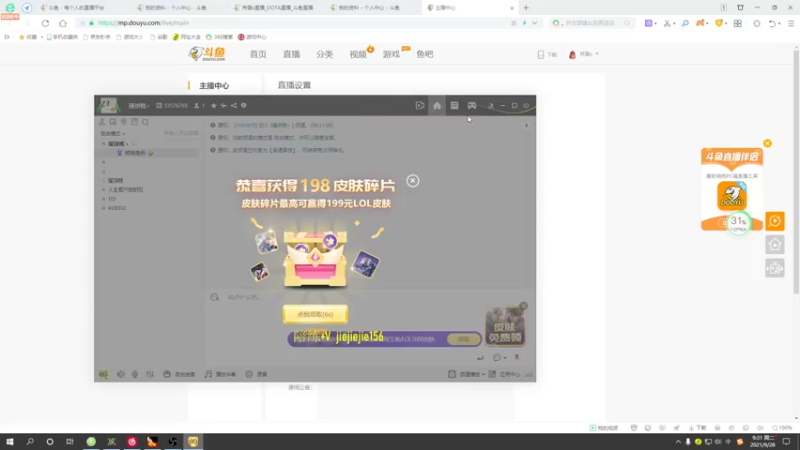Click the browser home button
800x450 pixels.
point(63,23)
